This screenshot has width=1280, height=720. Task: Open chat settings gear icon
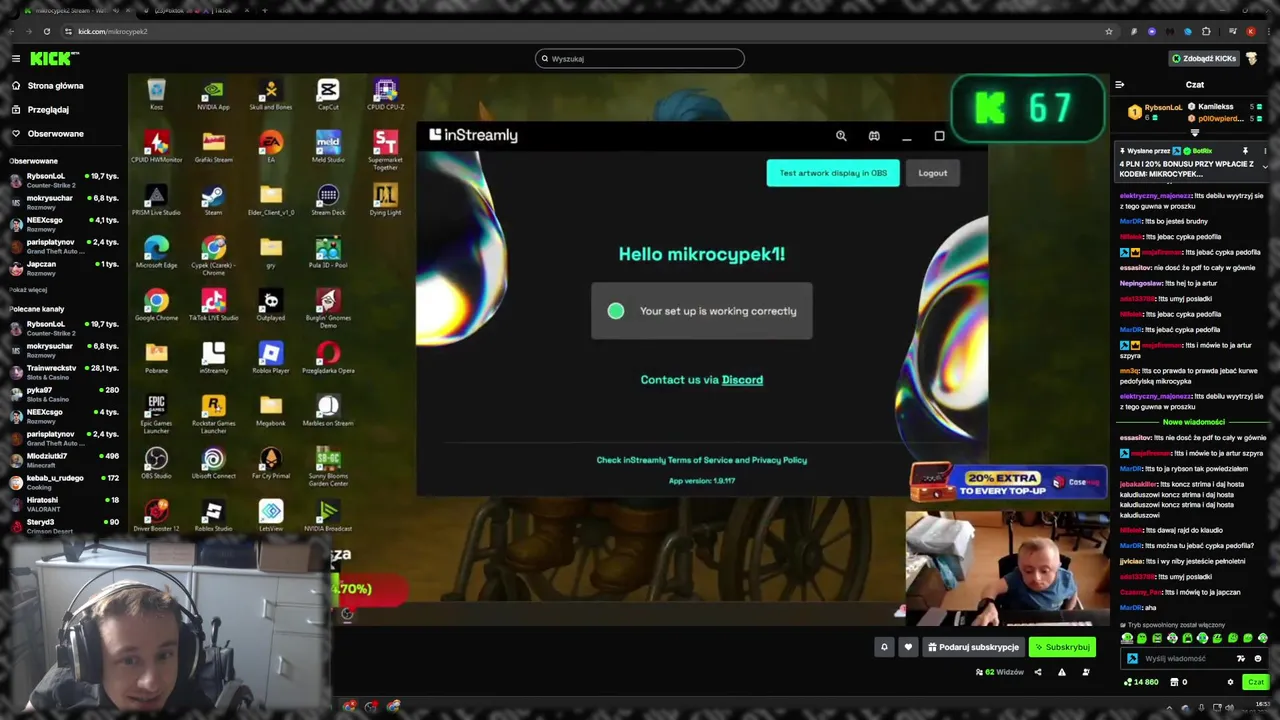(1230, 682)
